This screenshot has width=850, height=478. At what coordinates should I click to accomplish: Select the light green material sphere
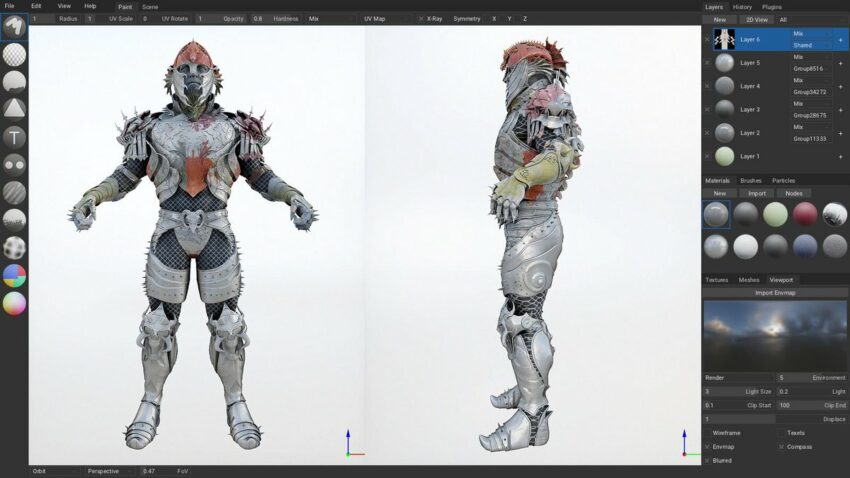coord(775,214)
